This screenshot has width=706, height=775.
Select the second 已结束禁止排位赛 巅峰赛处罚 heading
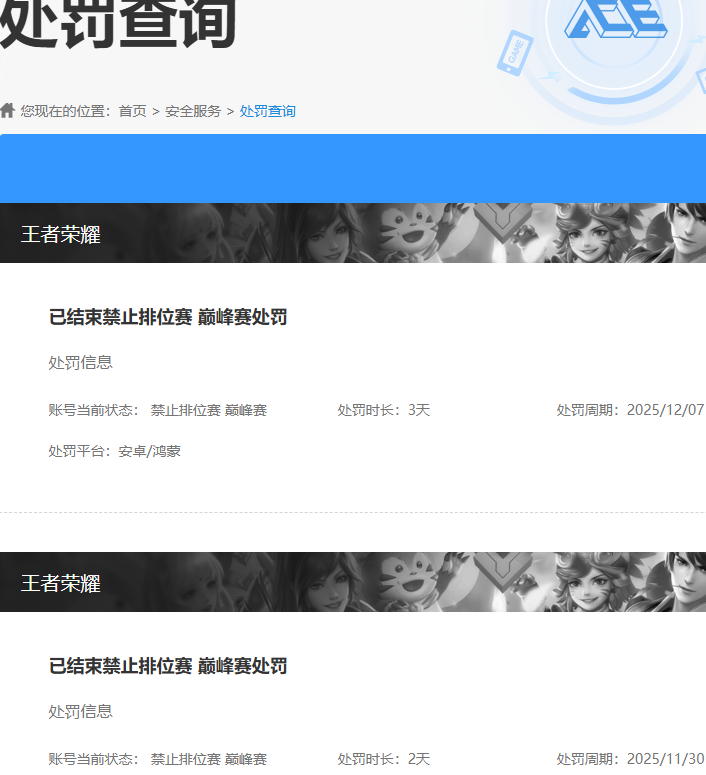click(168, 666)
